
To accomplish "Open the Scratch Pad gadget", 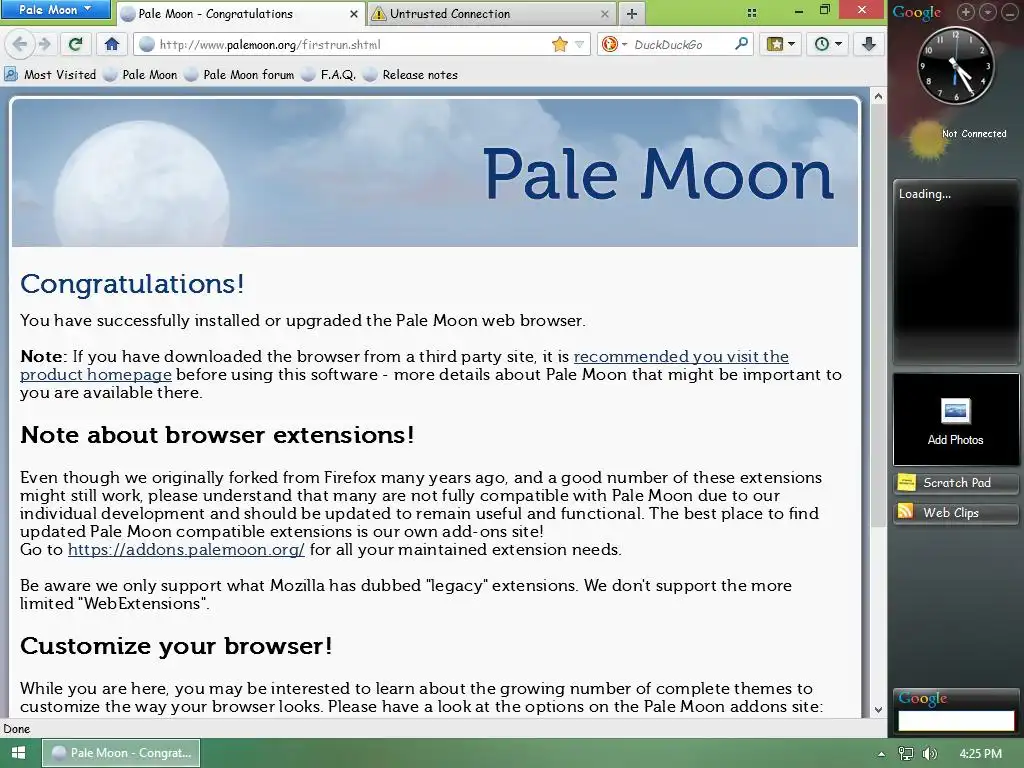I will coord(955,483).
